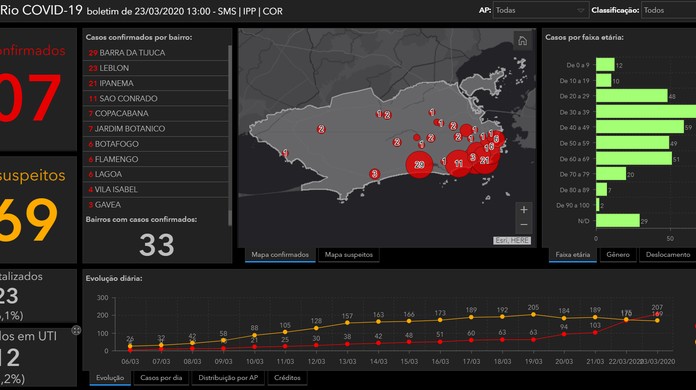Select FLAMENGO row in list
The image size is (696, 390).
(155, 159)
